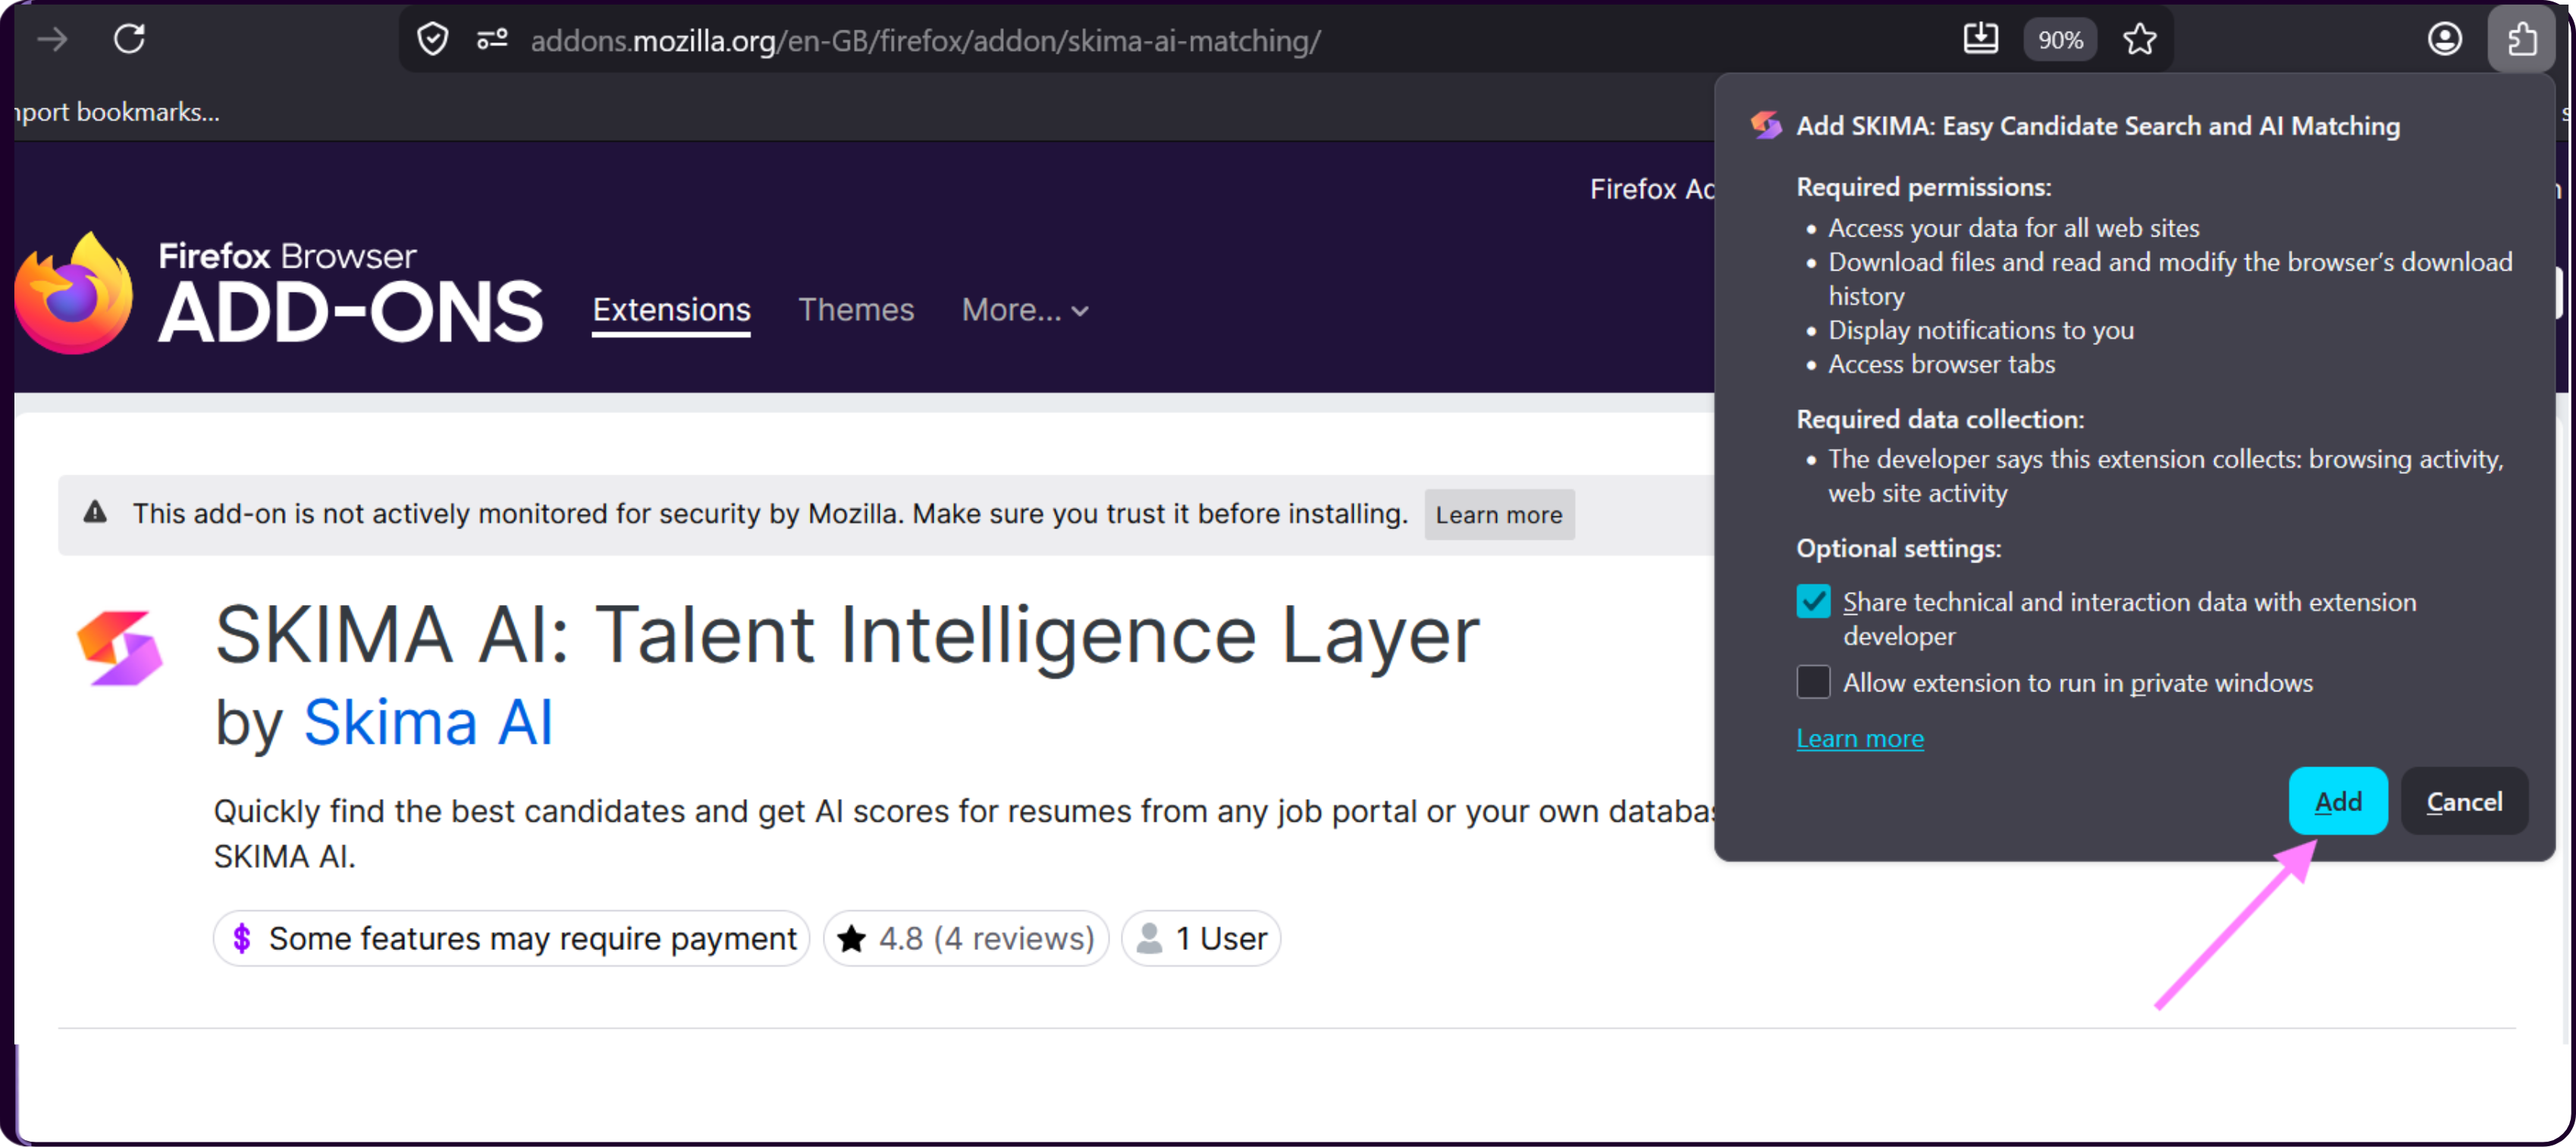The height and width of the screenshot is (1147, 2576).
Task: Click 'Display notifications to you' permission text
Action: (x=1981, y=330)
